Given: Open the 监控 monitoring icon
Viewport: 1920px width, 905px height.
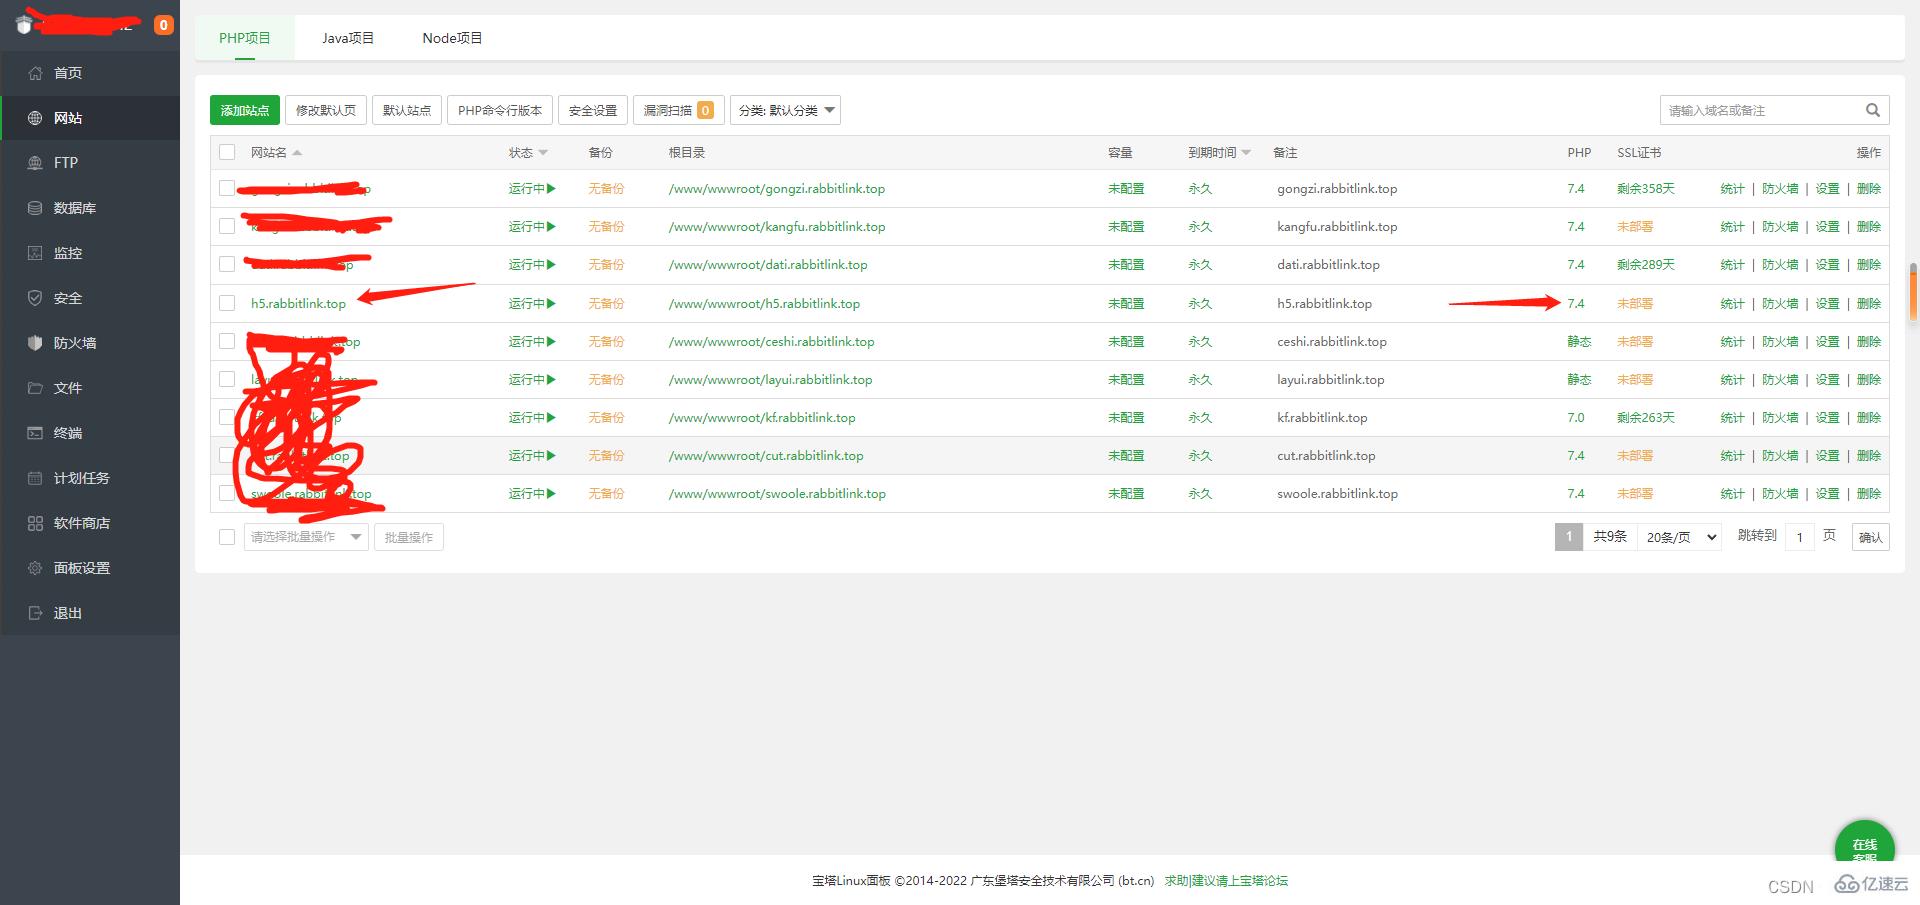Looking at the screenshot, I should coord(35,253).
